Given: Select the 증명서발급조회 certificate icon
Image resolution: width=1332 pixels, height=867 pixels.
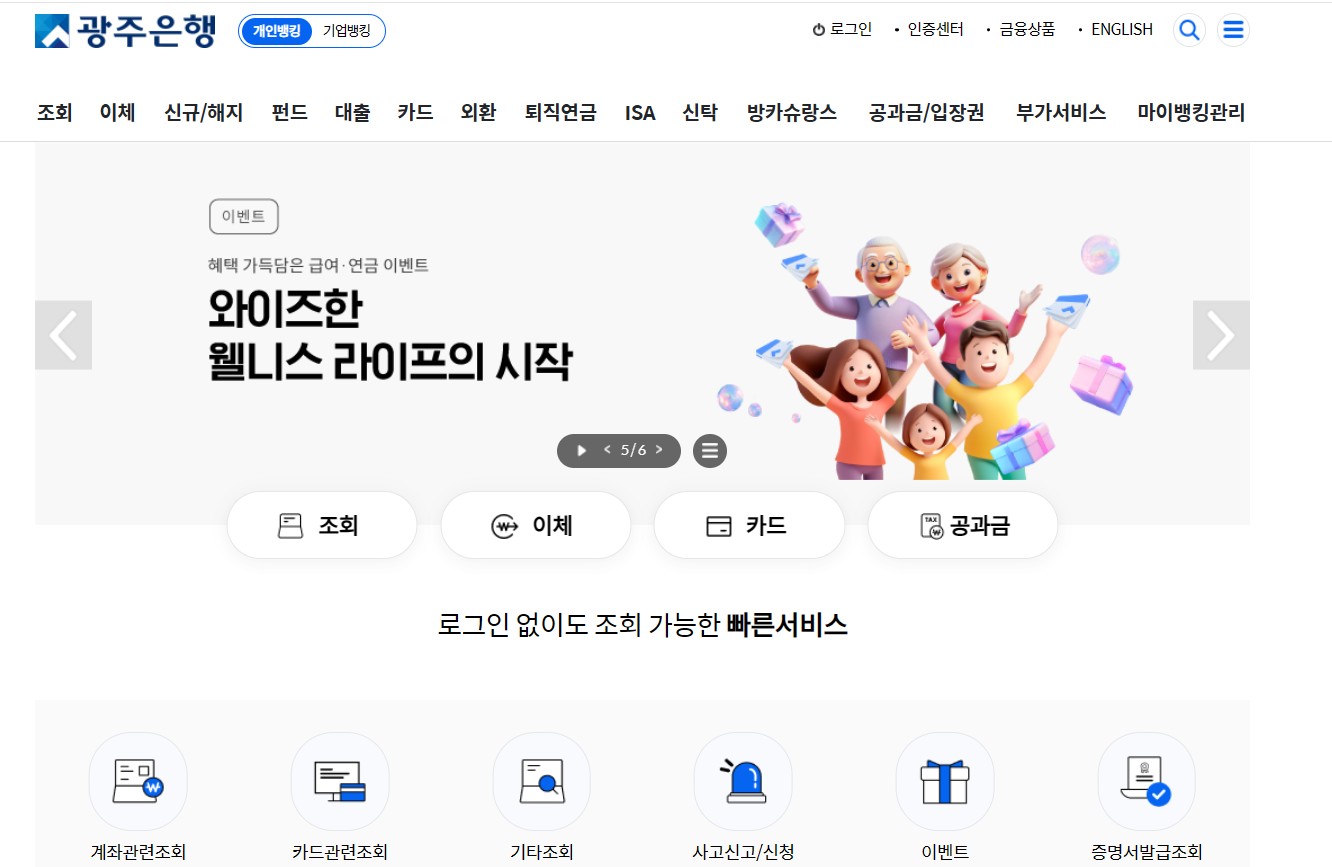Looking at the screenshot, I should pos(1146,782).
